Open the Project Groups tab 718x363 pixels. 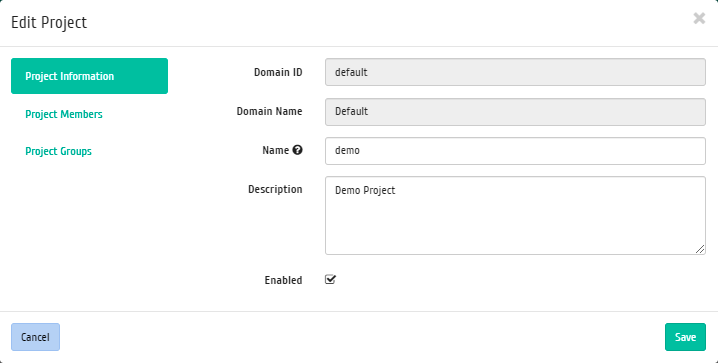click(58, 151)
